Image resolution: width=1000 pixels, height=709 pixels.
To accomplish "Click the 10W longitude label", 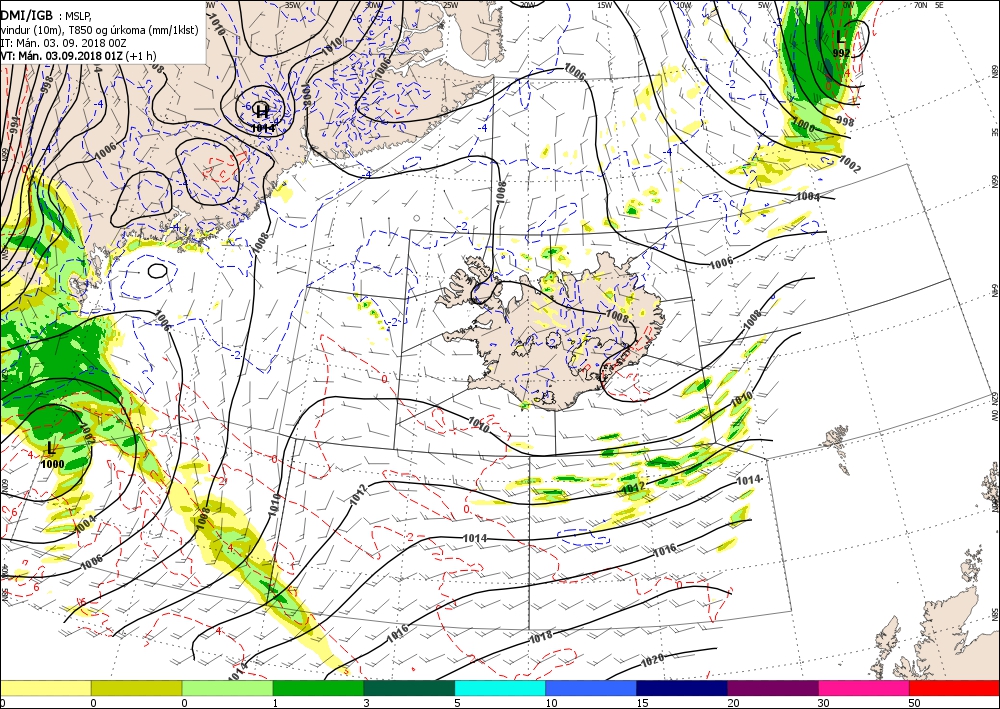I will [x=684, y=5].
